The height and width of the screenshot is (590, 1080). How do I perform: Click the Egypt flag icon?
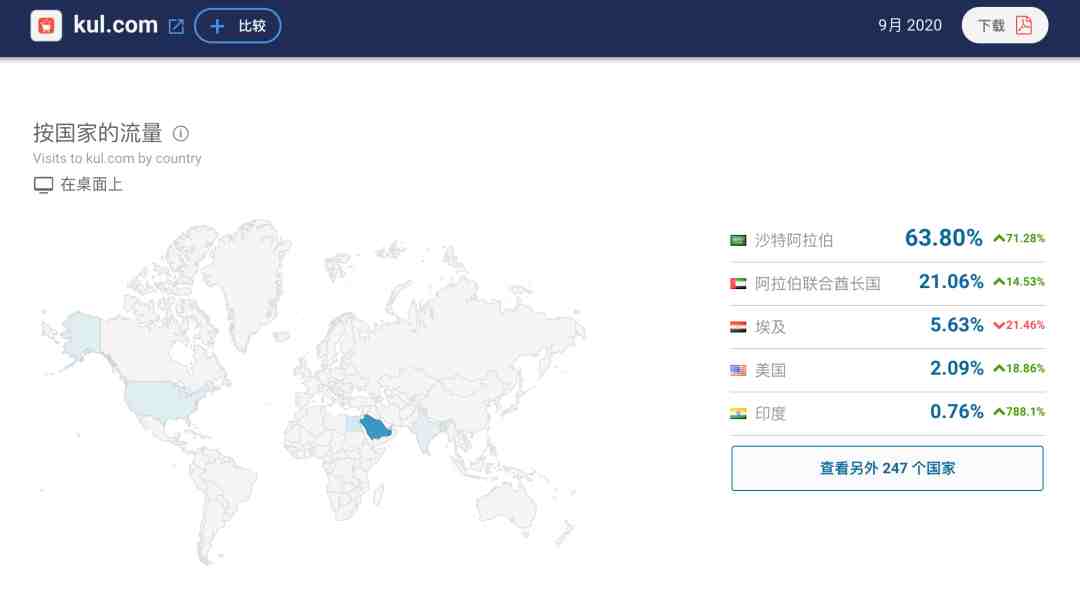tap(738, 327)
